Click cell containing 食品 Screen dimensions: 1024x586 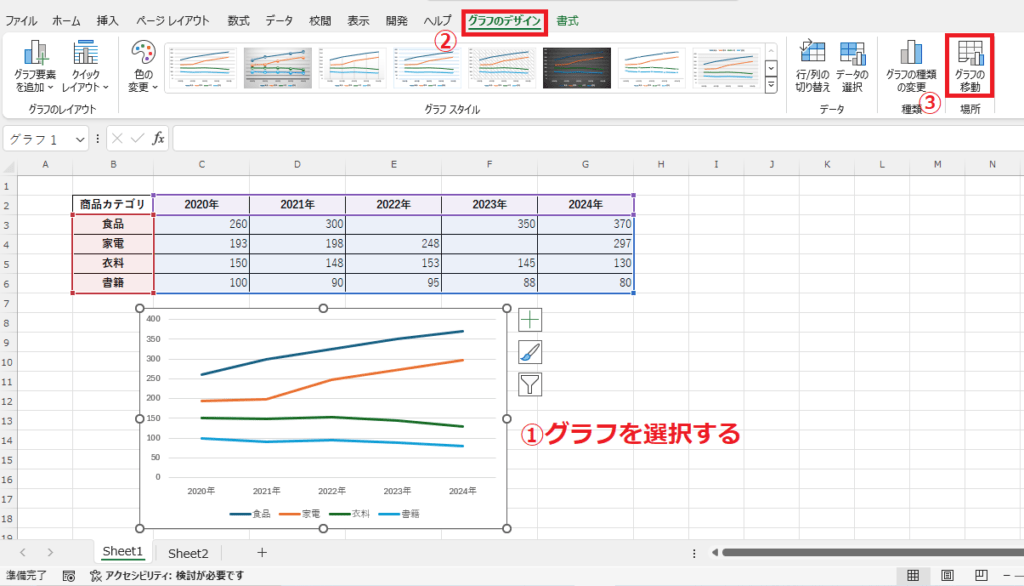coord(113,224)
